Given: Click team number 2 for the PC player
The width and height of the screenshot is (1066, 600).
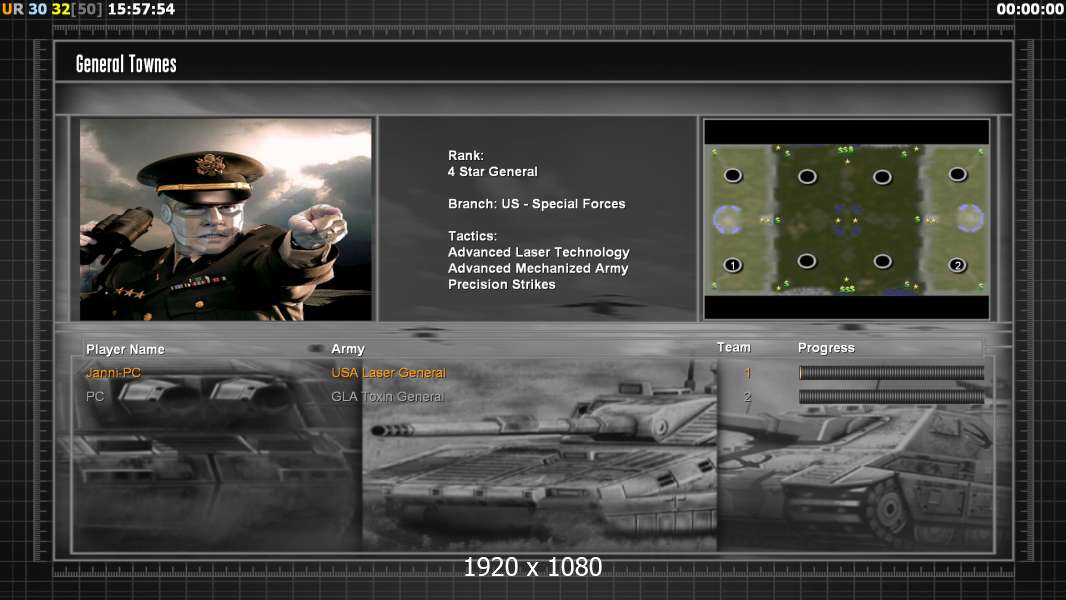Looking at the screenshot, I should (747, 396).
